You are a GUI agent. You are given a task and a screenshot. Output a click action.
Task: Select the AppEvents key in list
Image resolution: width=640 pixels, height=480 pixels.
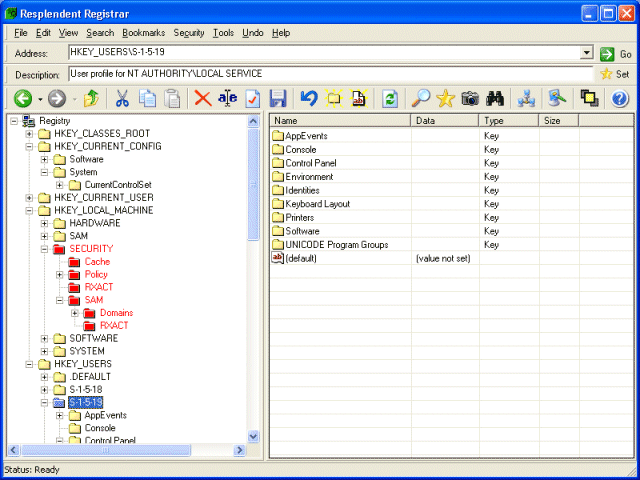click(x=300, y=136)
